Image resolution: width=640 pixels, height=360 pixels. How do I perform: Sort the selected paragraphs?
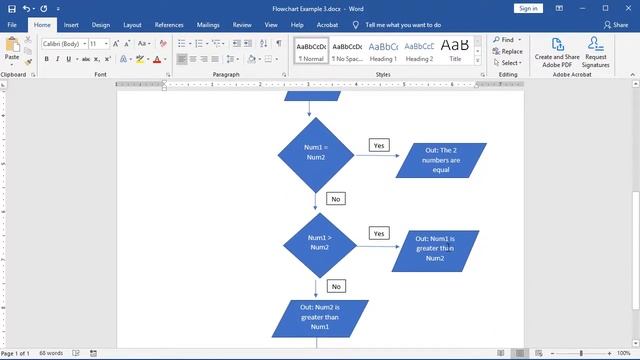pyautogui.click(x=264, y=44)
